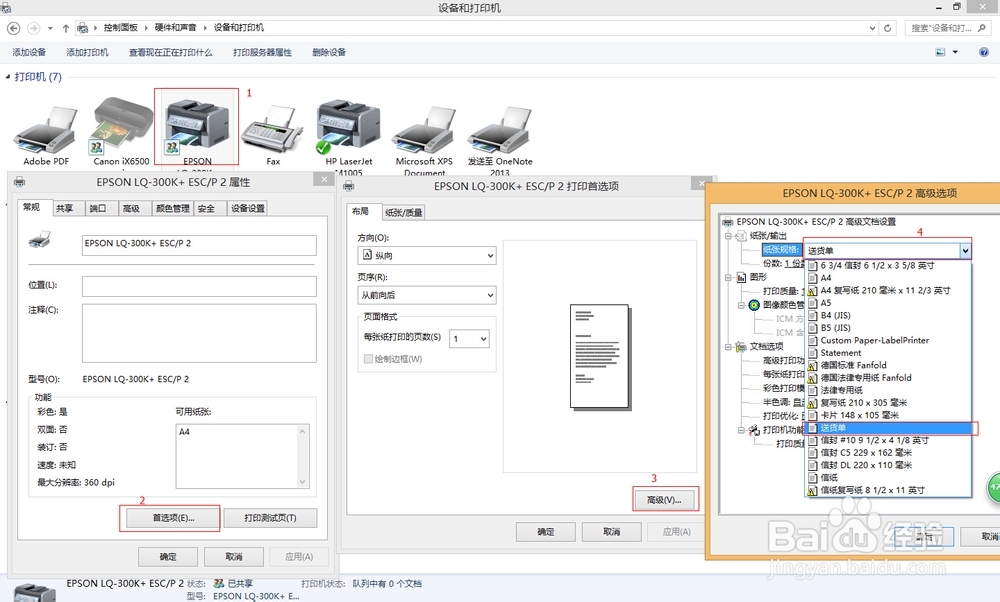Choose B4 (JIS) in the paper size list

pyautogui.click(x=887, y=315)
